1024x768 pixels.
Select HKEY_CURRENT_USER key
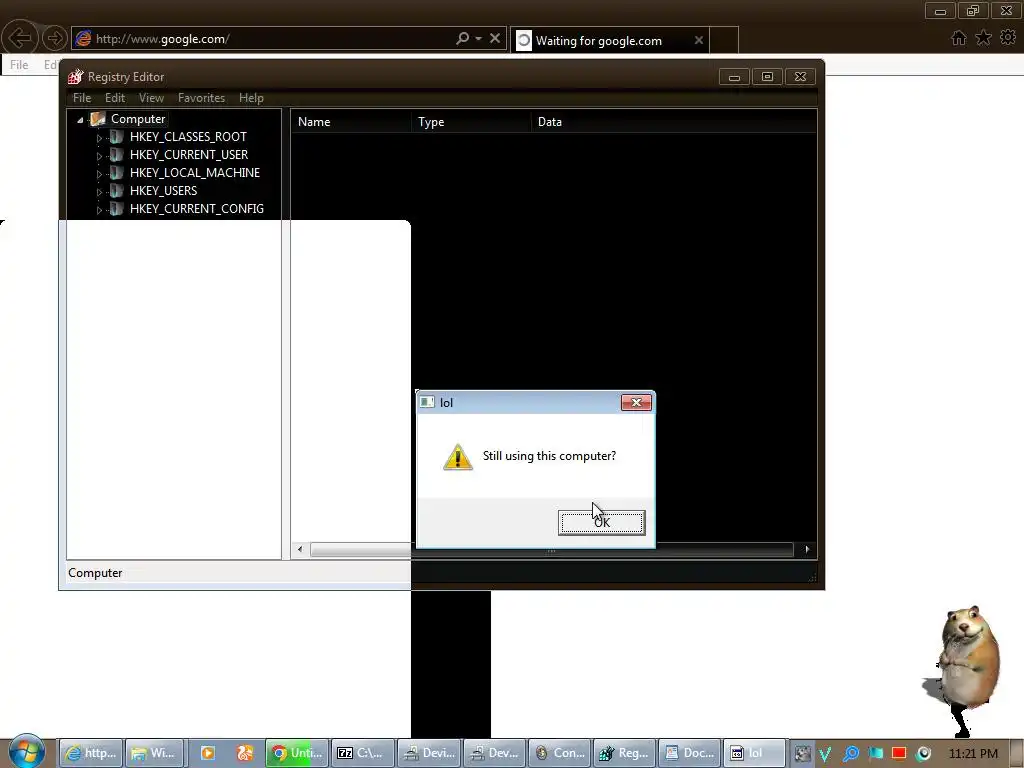189,155
